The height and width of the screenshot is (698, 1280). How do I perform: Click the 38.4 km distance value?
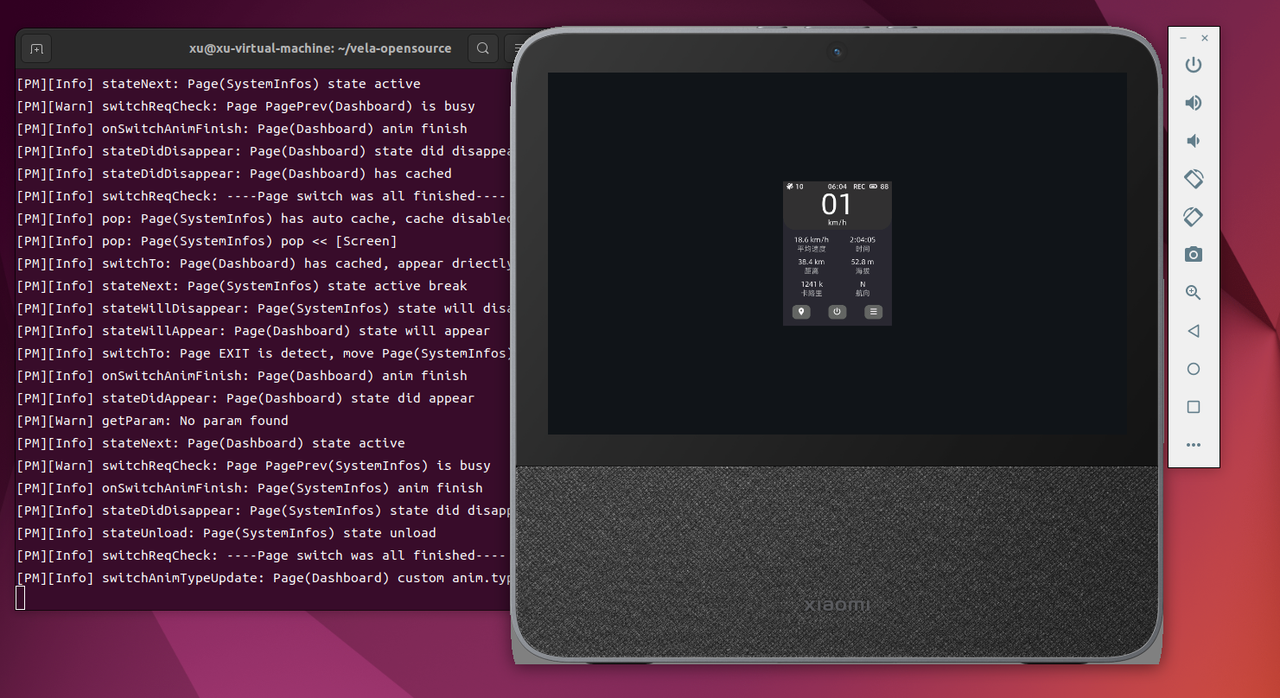811,262
